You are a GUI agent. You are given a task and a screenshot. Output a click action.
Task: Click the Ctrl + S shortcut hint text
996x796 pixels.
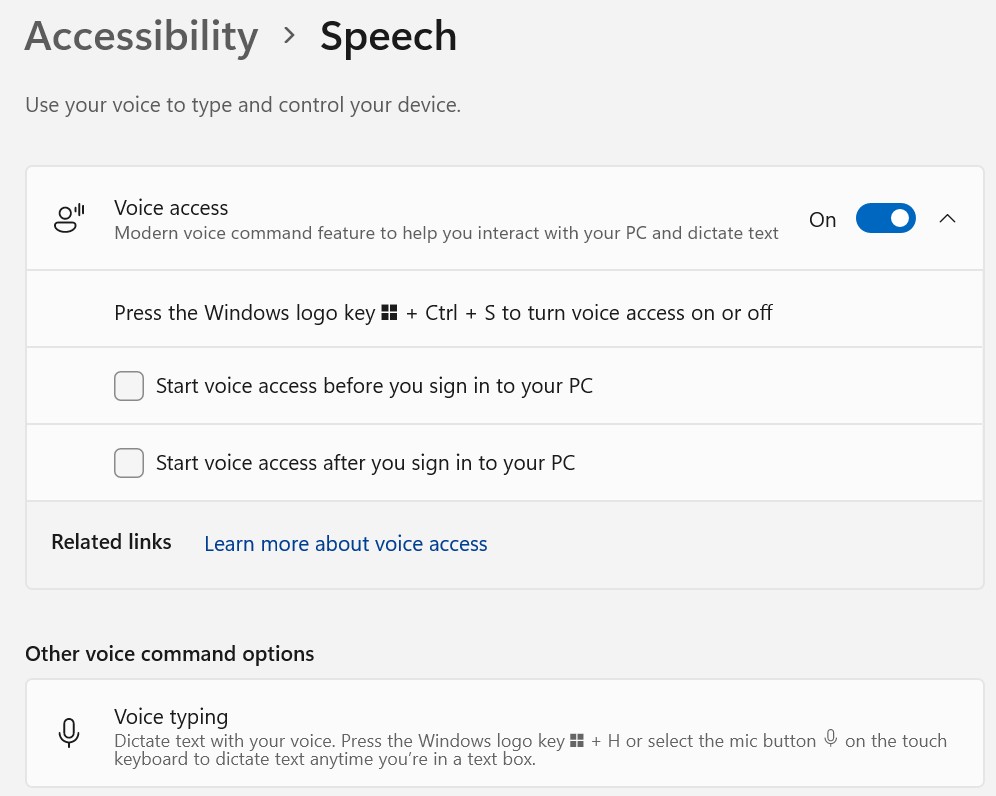443,313
